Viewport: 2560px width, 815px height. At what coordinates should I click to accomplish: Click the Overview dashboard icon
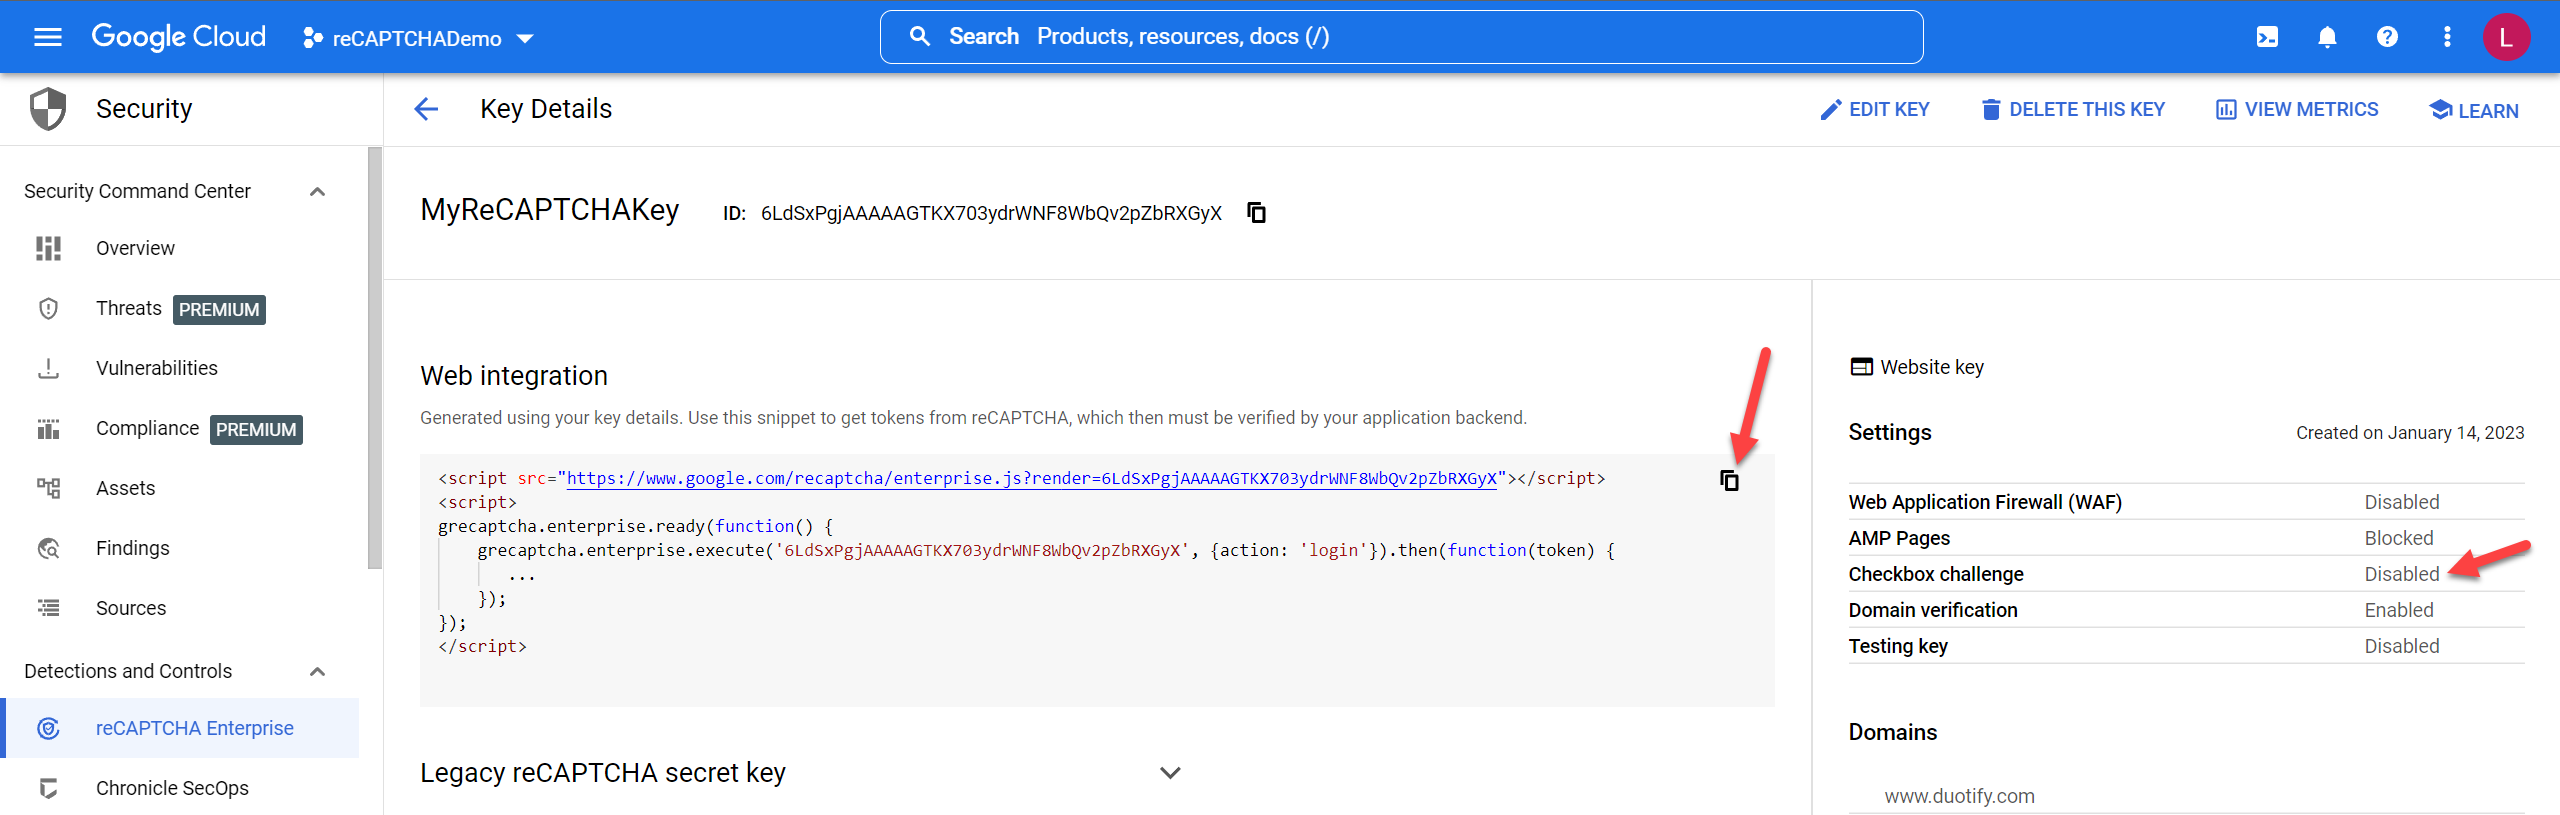coord(48,248)
